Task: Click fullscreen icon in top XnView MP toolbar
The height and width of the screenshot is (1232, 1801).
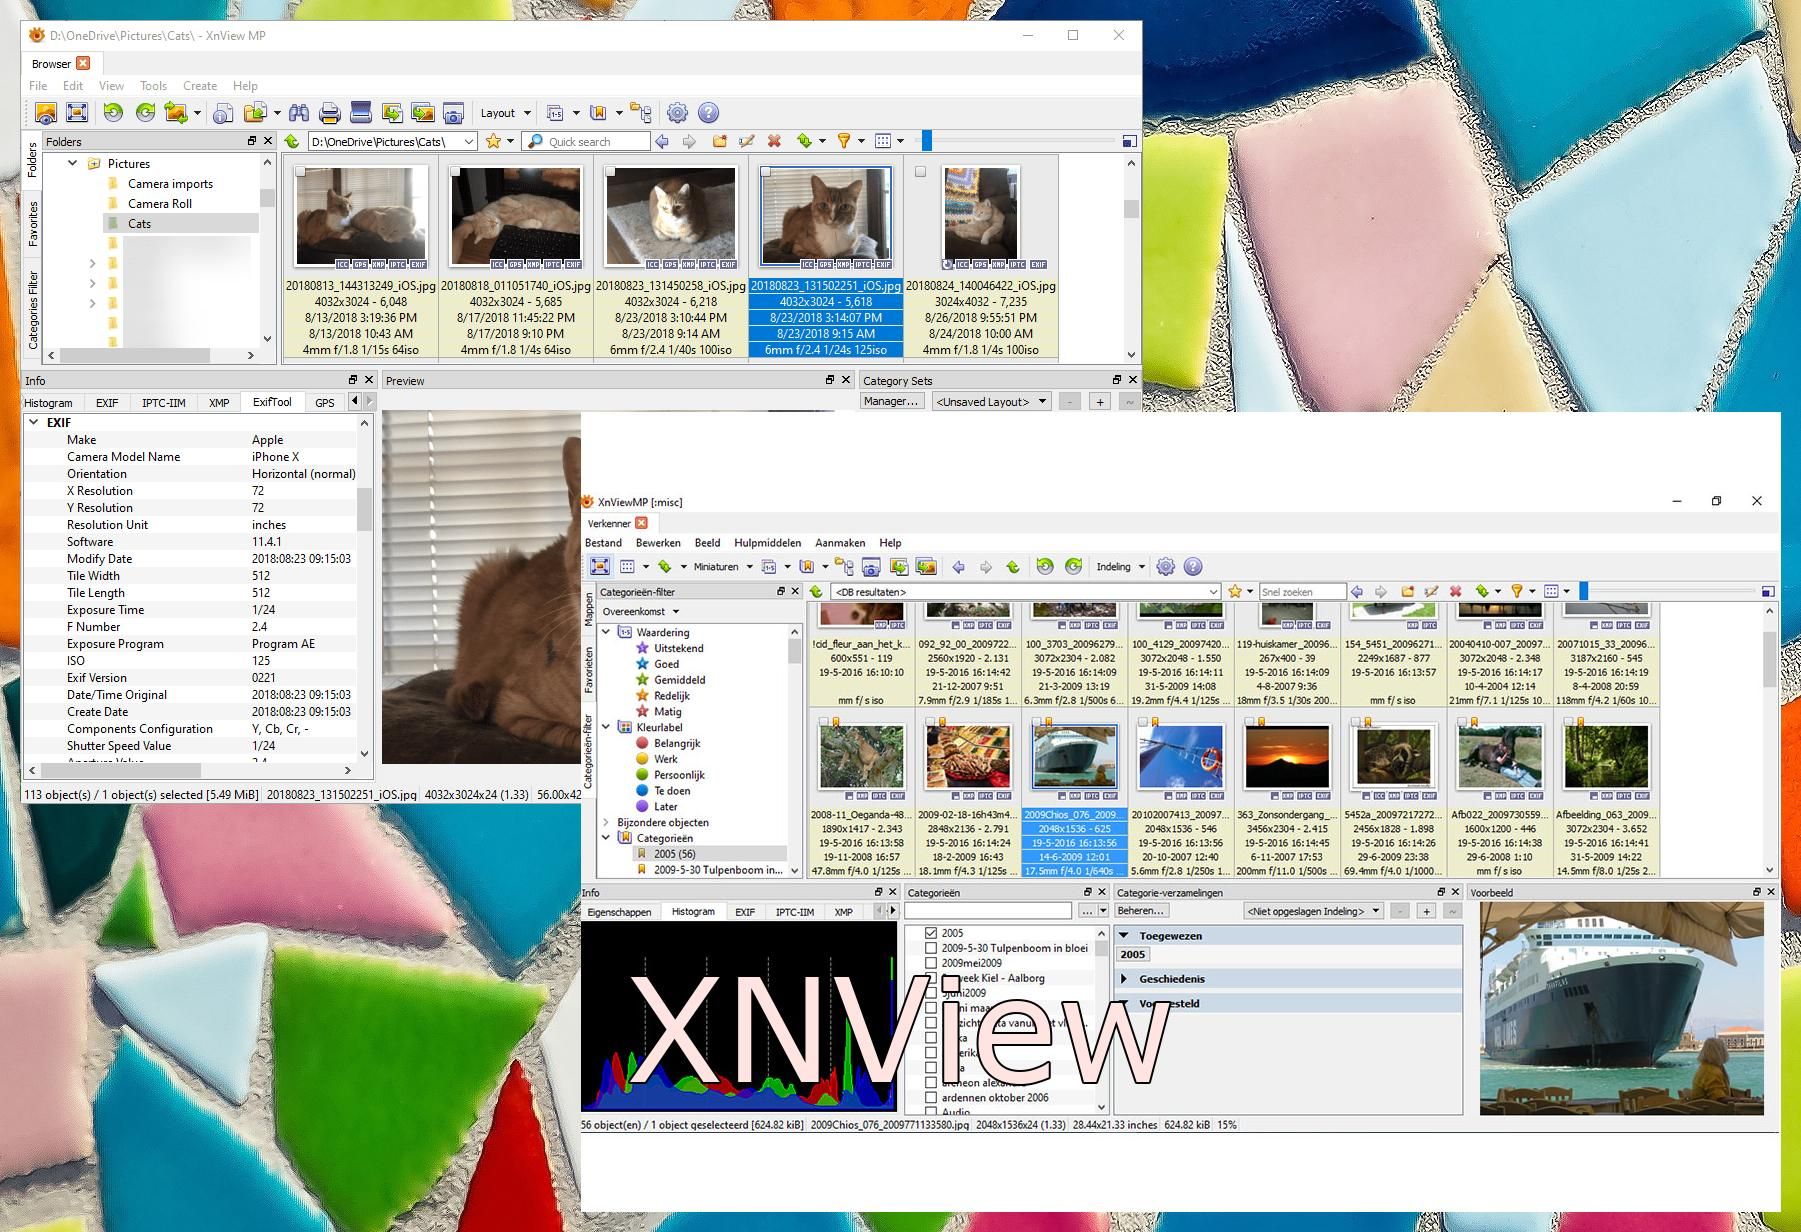Action: click(x=77, y=113)
